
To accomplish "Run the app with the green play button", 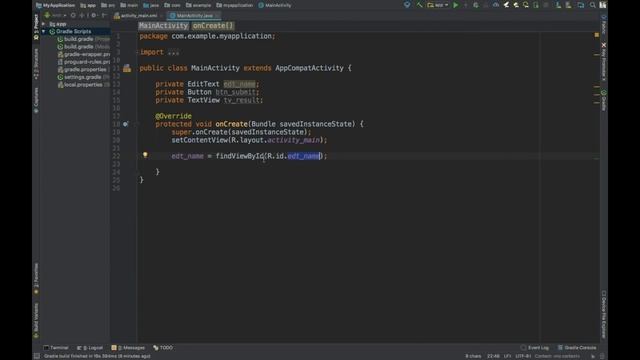I will [456, 5].
